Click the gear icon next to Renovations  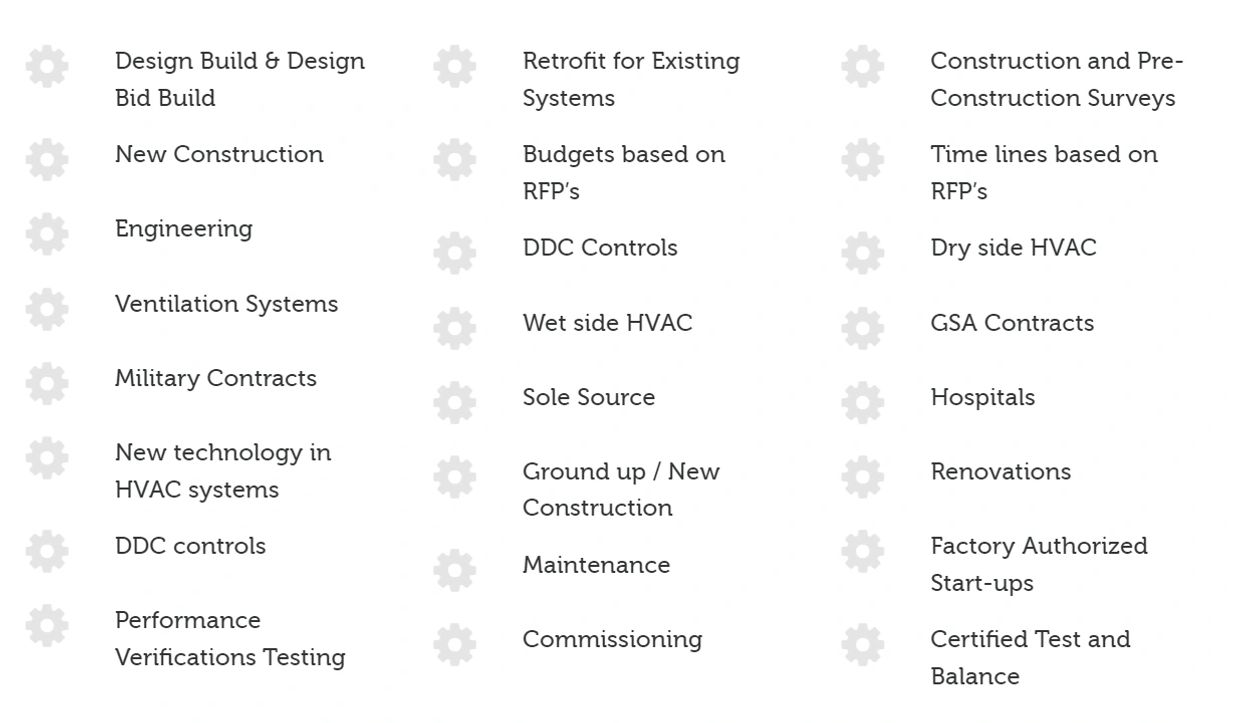pos(863,477)
